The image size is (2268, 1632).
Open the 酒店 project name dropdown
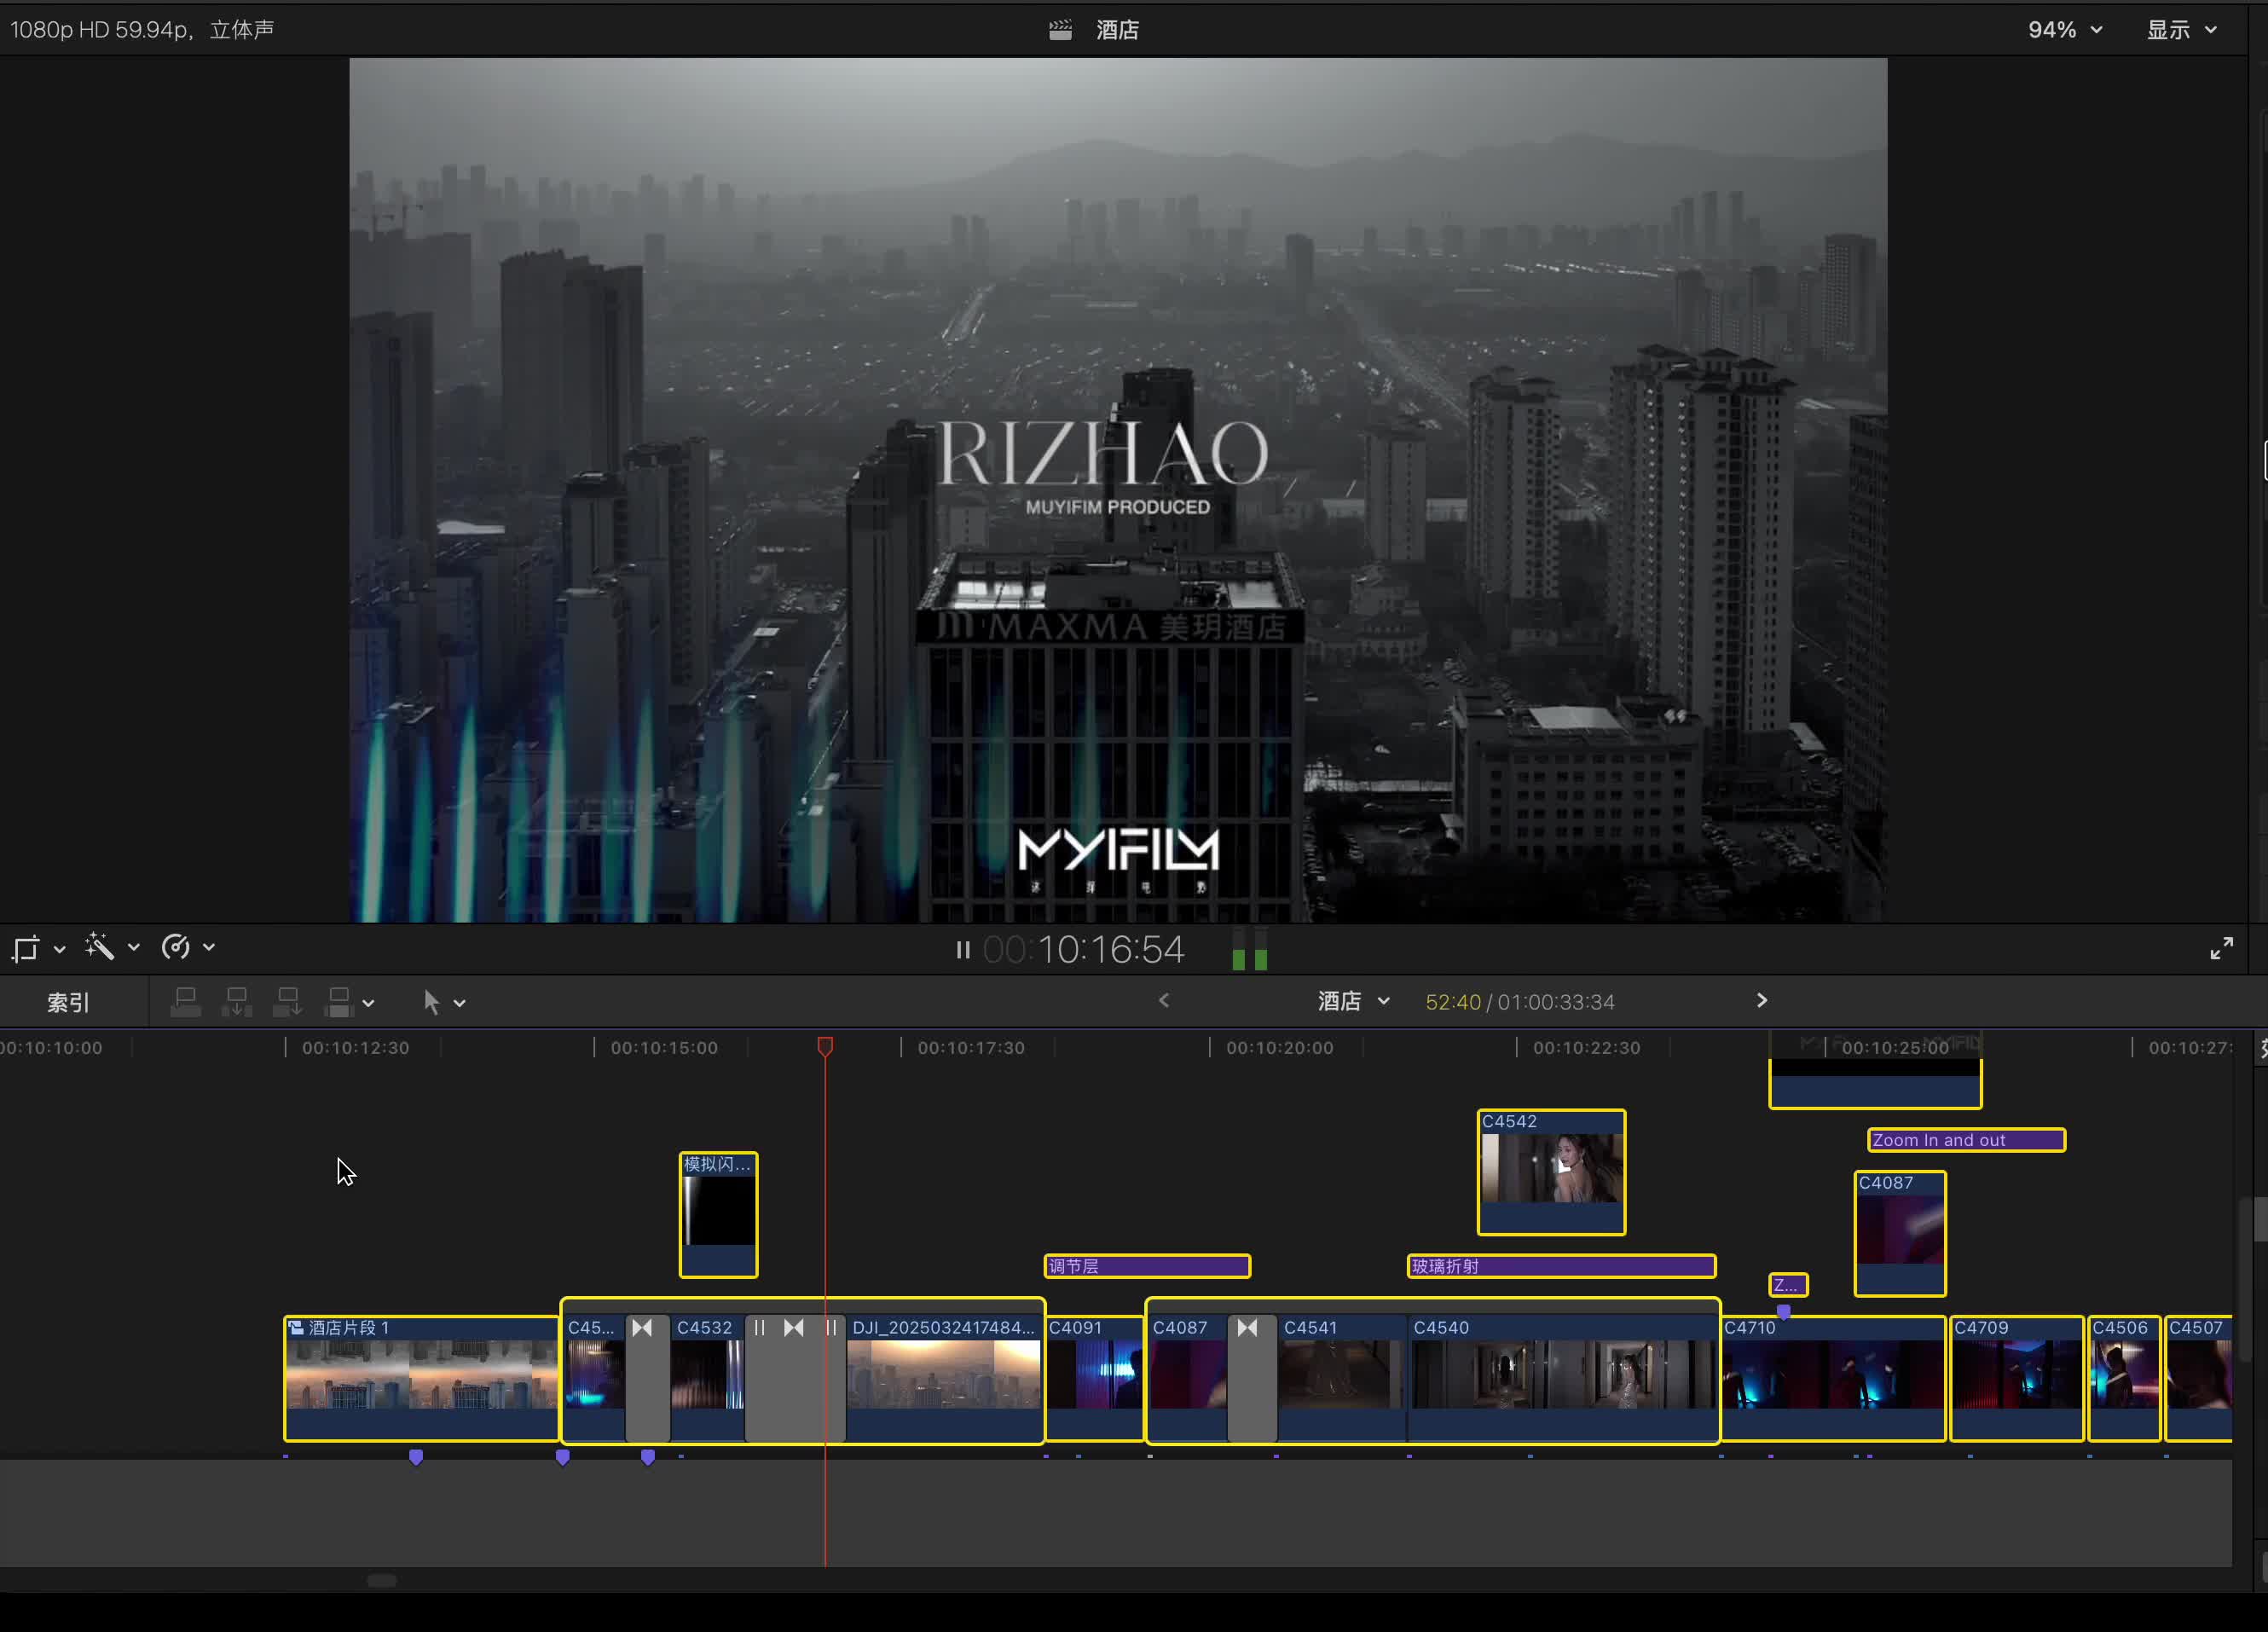click(1353, 1001)
